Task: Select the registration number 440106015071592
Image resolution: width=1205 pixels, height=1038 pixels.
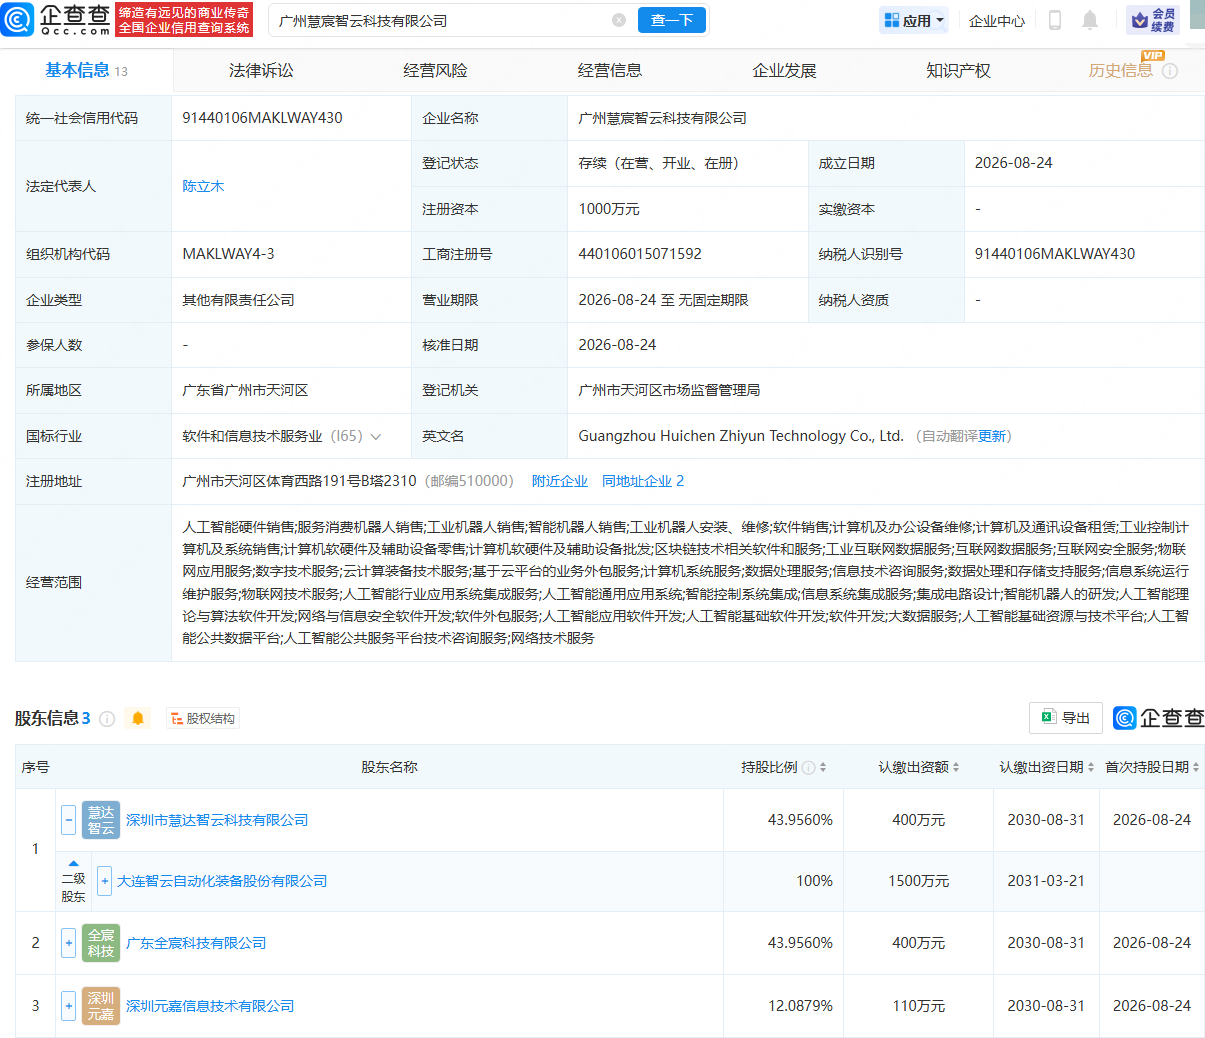Action: [x=640, y=254]
